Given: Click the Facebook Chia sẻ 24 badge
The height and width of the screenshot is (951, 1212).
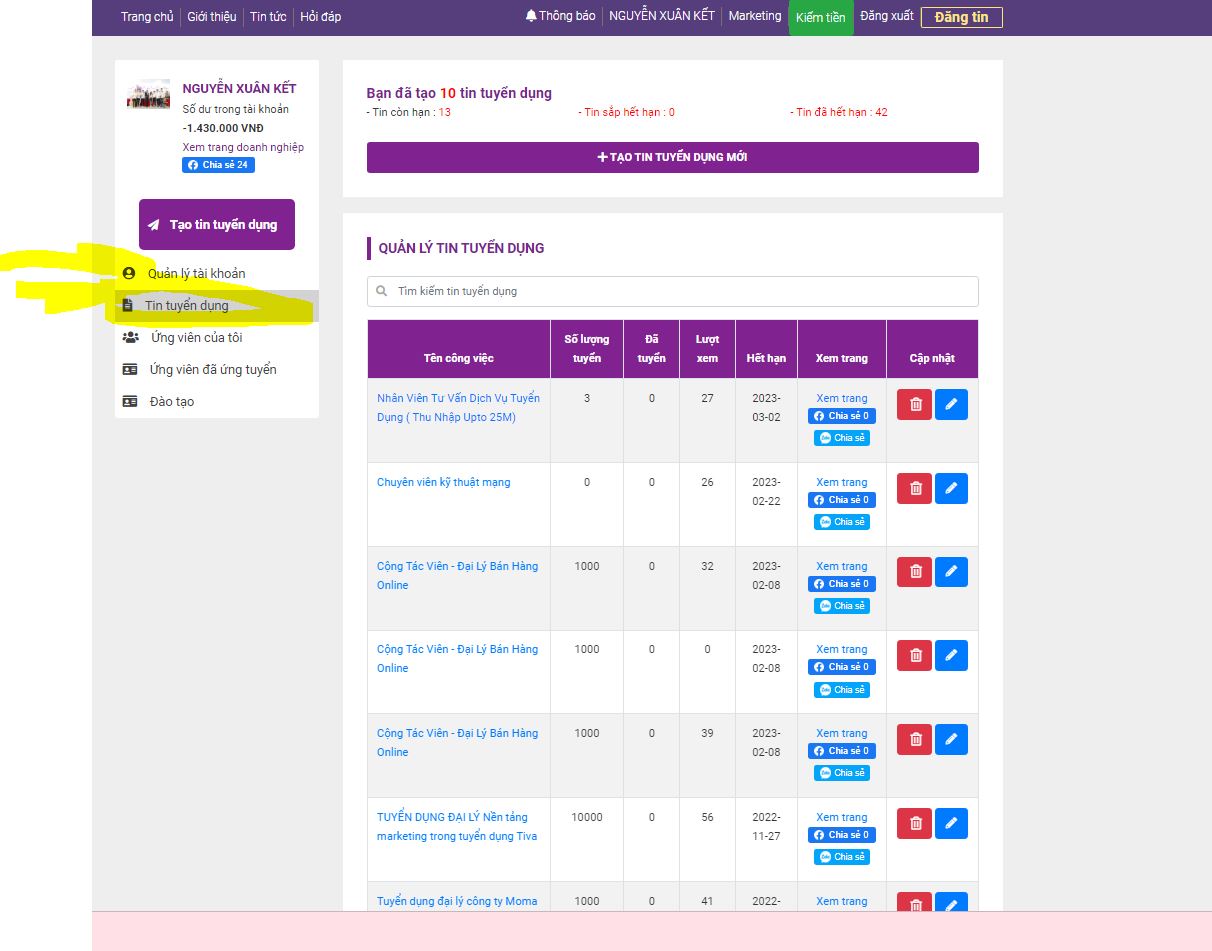Looking at the screenshot, I should coord(218,165).
